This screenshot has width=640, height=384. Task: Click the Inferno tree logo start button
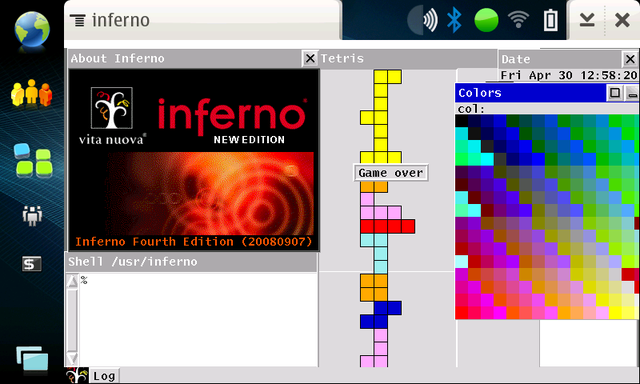tap(77, 375)
